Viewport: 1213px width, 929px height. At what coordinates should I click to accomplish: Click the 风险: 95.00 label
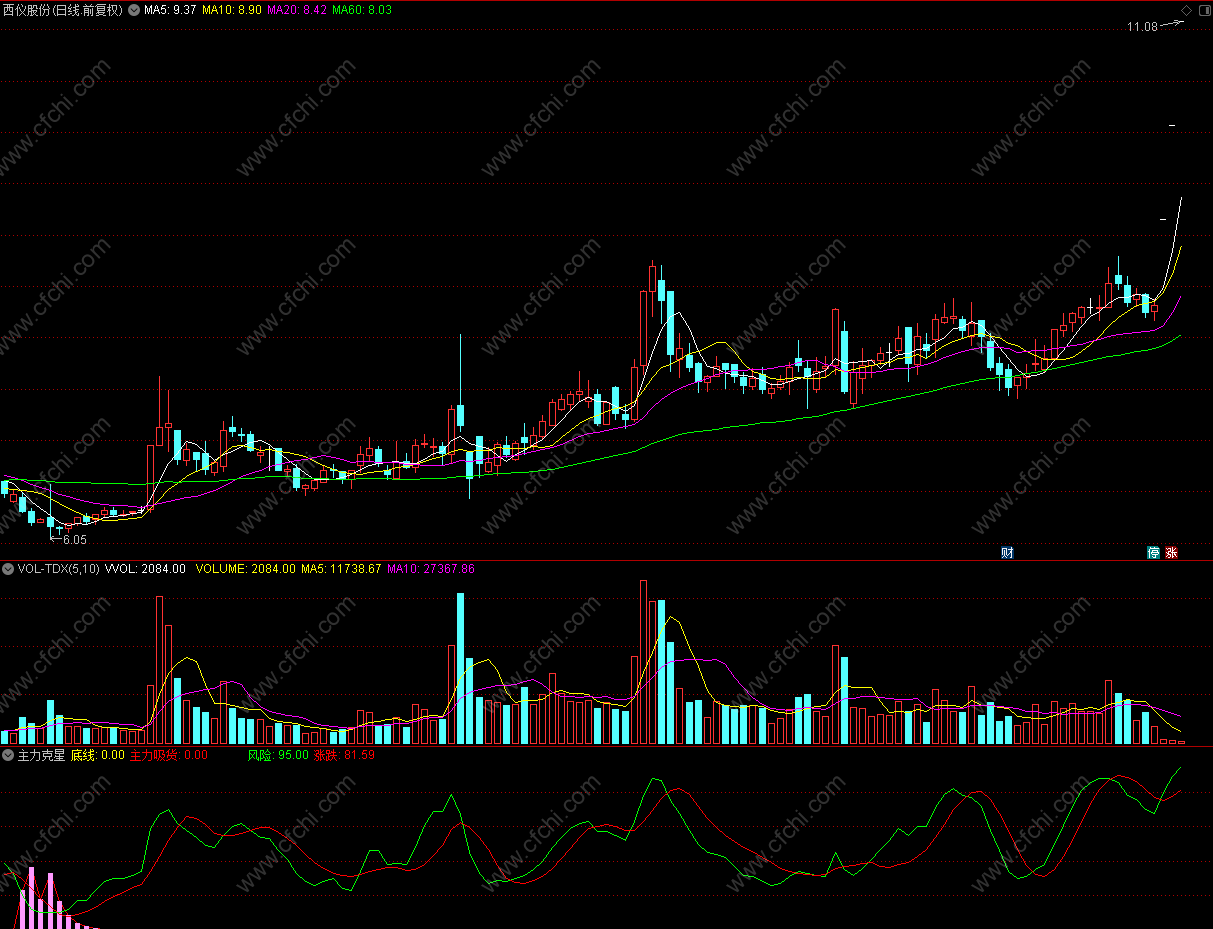(x=278, y=755)
